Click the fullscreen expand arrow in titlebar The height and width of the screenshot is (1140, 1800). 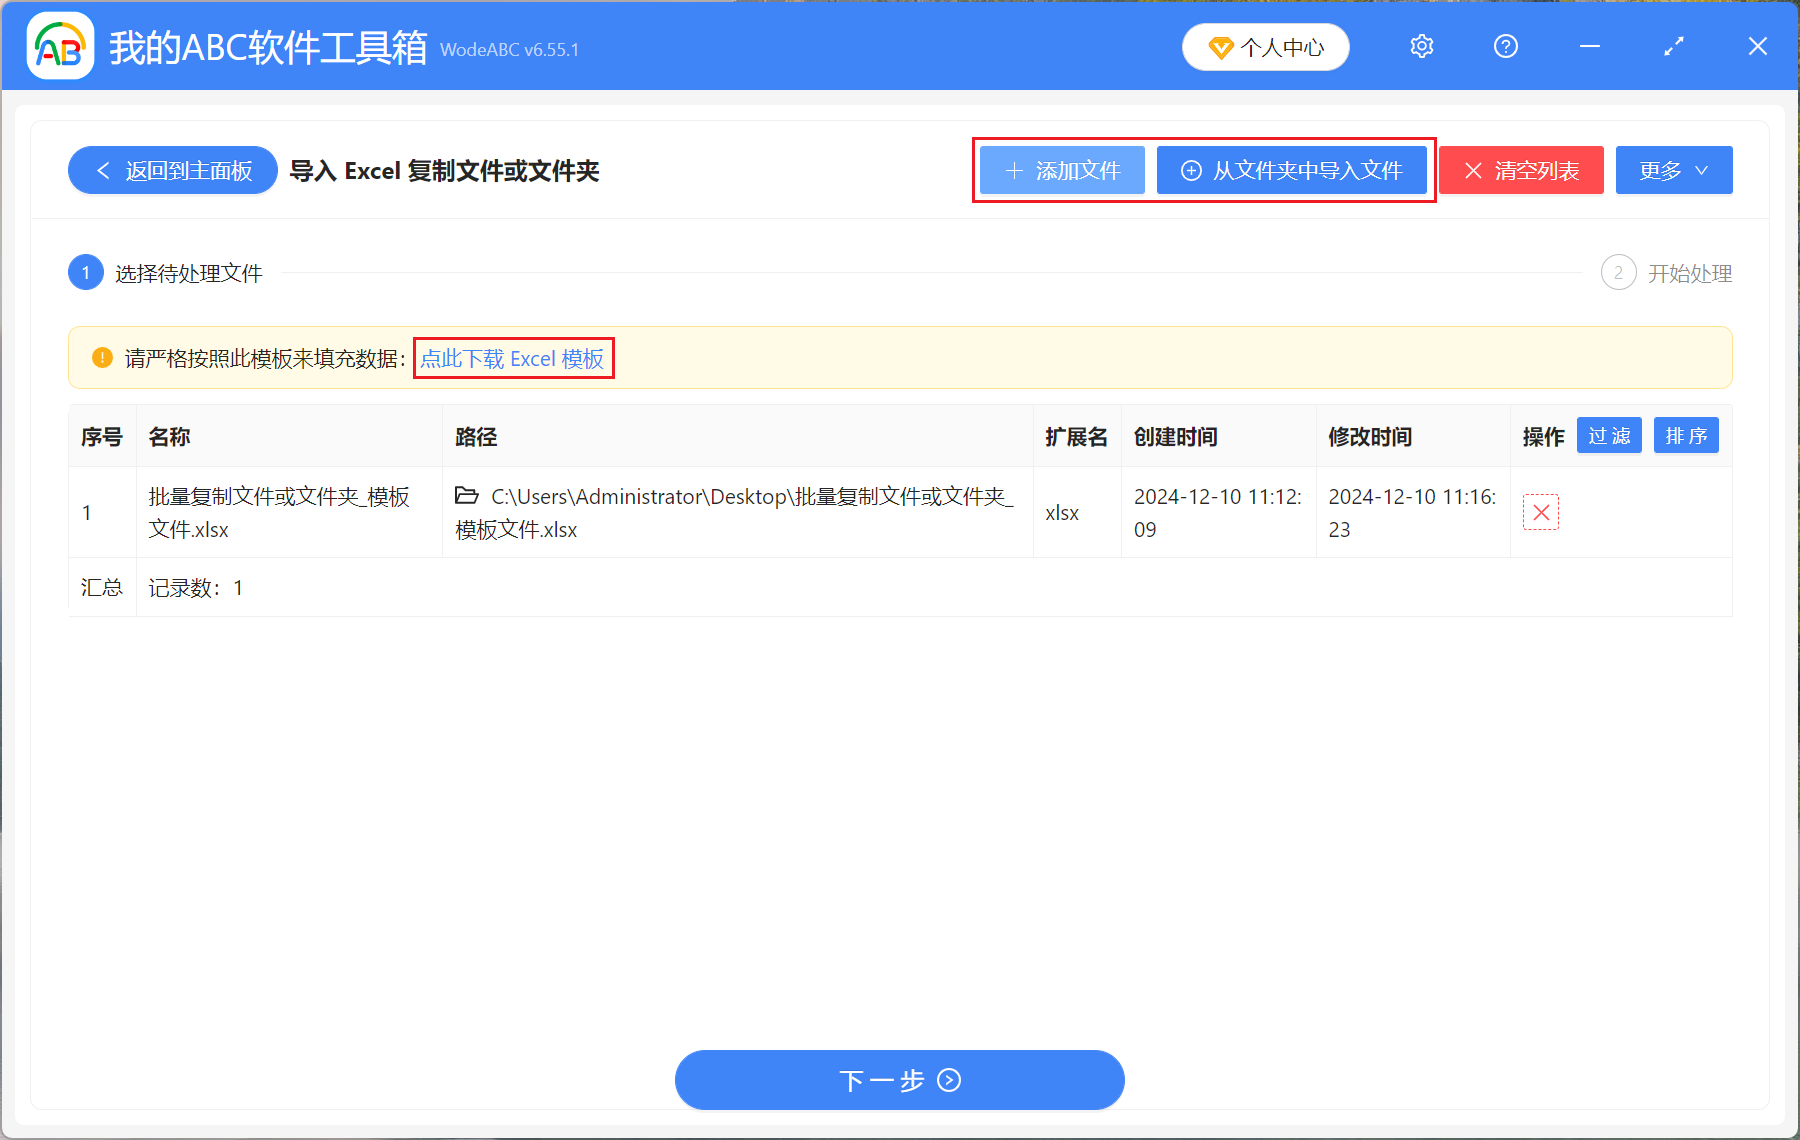pyautogui.click(x=1673, y=46)
